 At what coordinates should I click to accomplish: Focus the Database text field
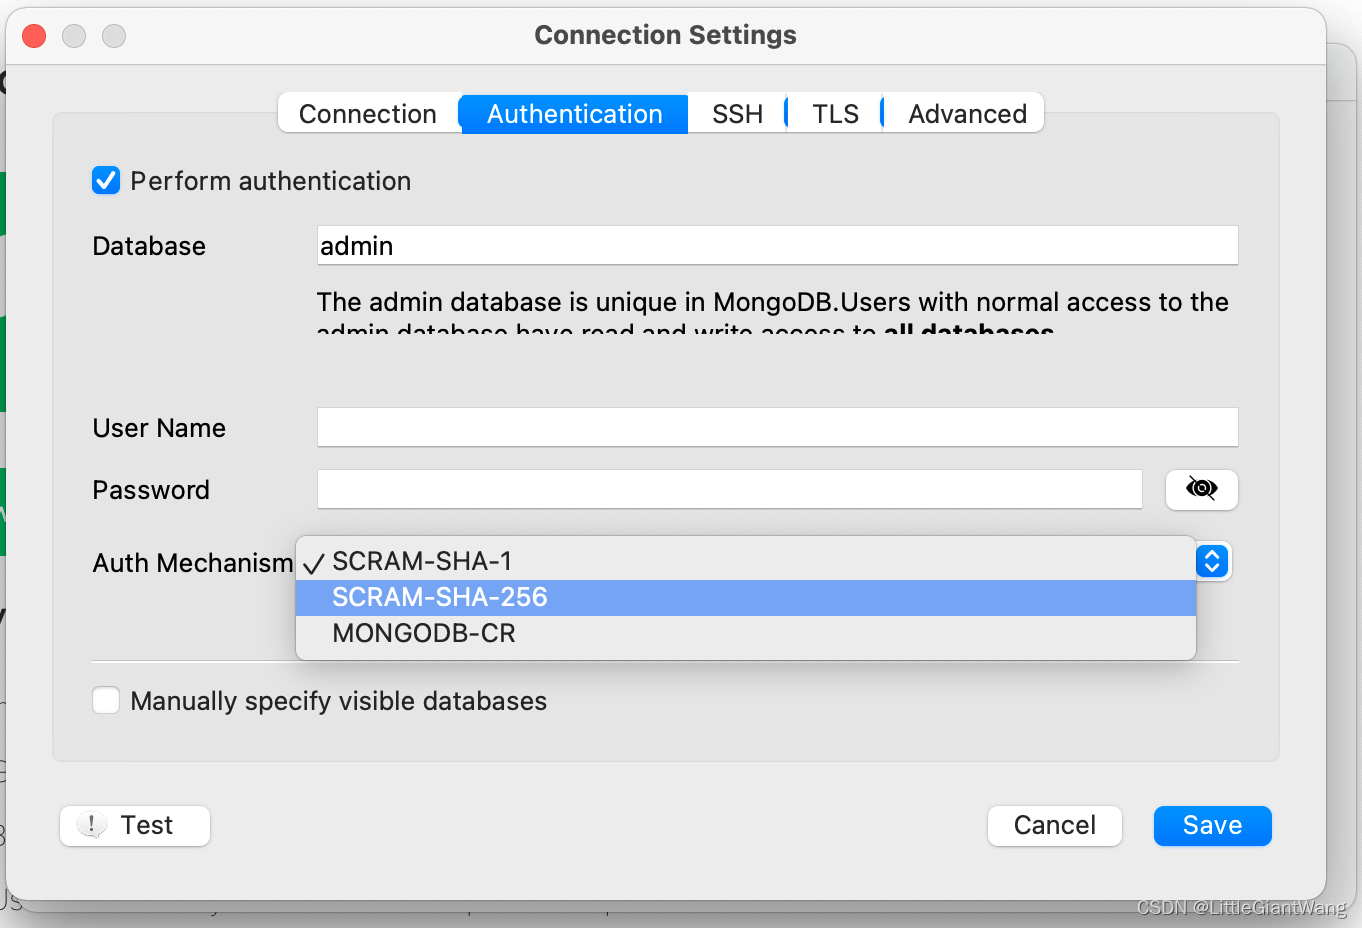coord(777,245)
